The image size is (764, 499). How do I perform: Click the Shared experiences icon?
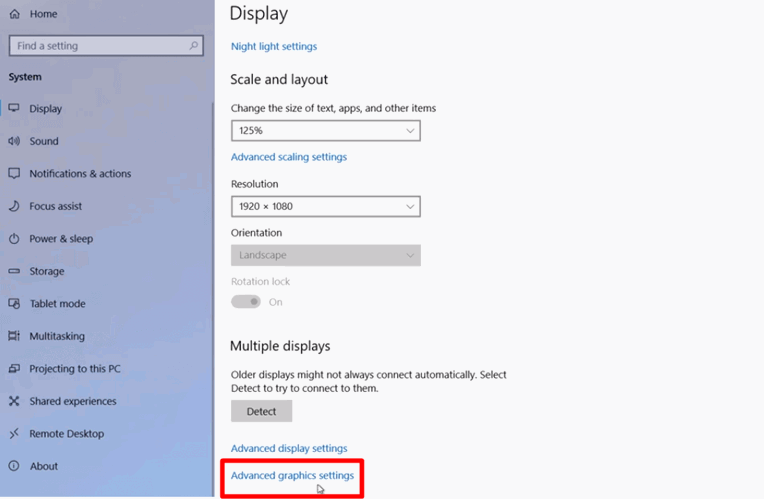pos(14,401)
